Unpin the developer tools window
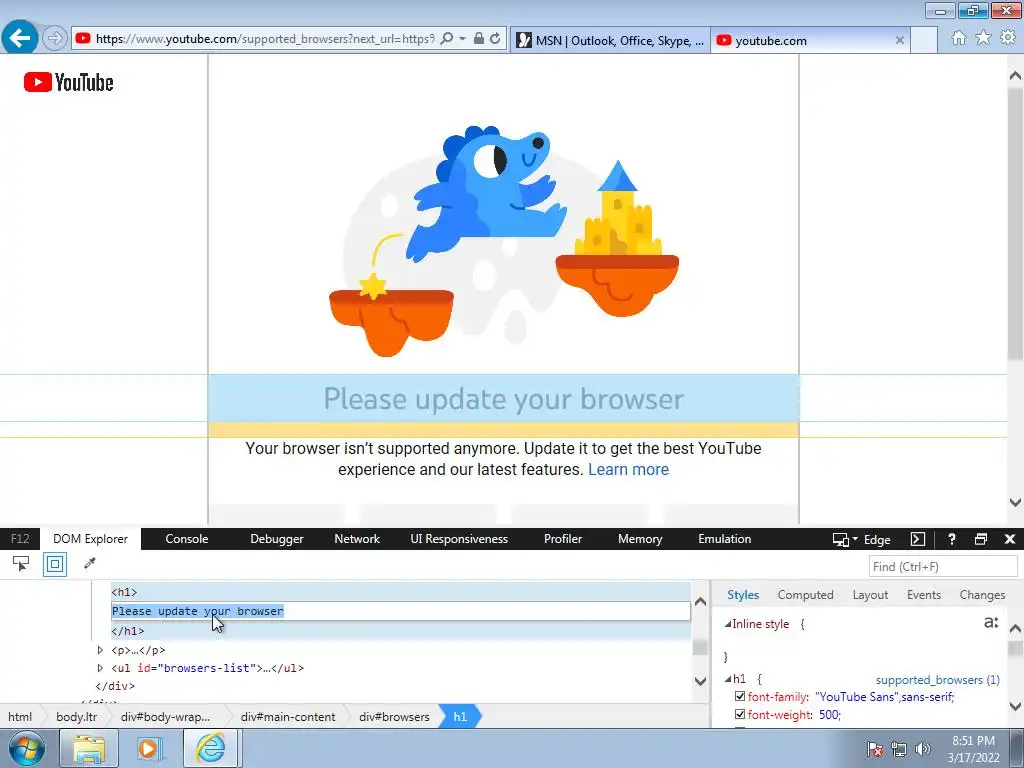 click(x=981, y=539)
